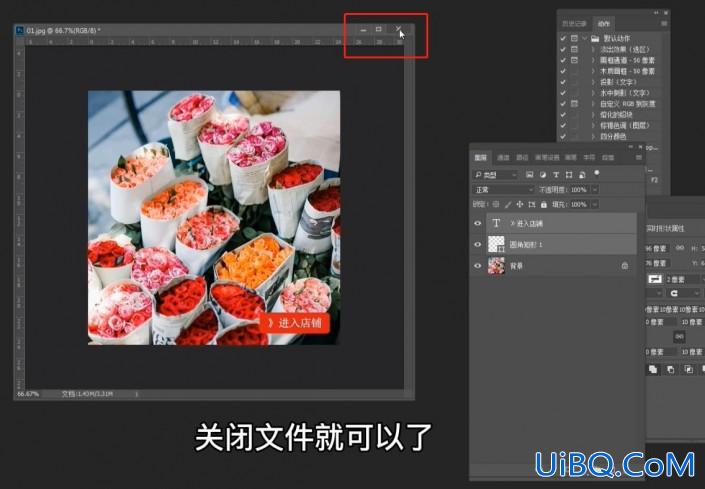Image resolution: width=705 pixels, height=489 pixels.
Task: Select the 动作 tab
Action: (x=604, y=23)
